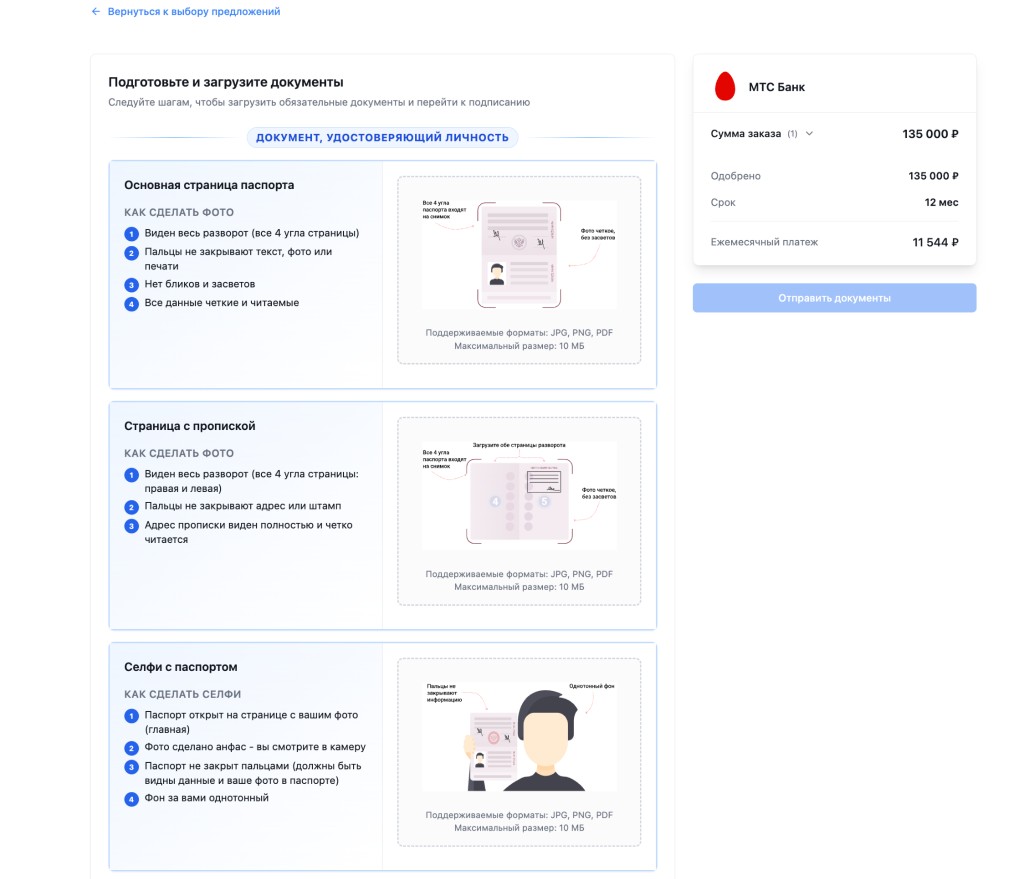Click the upload area under 'Основная страница паспорта'

(x=517, y=270)
